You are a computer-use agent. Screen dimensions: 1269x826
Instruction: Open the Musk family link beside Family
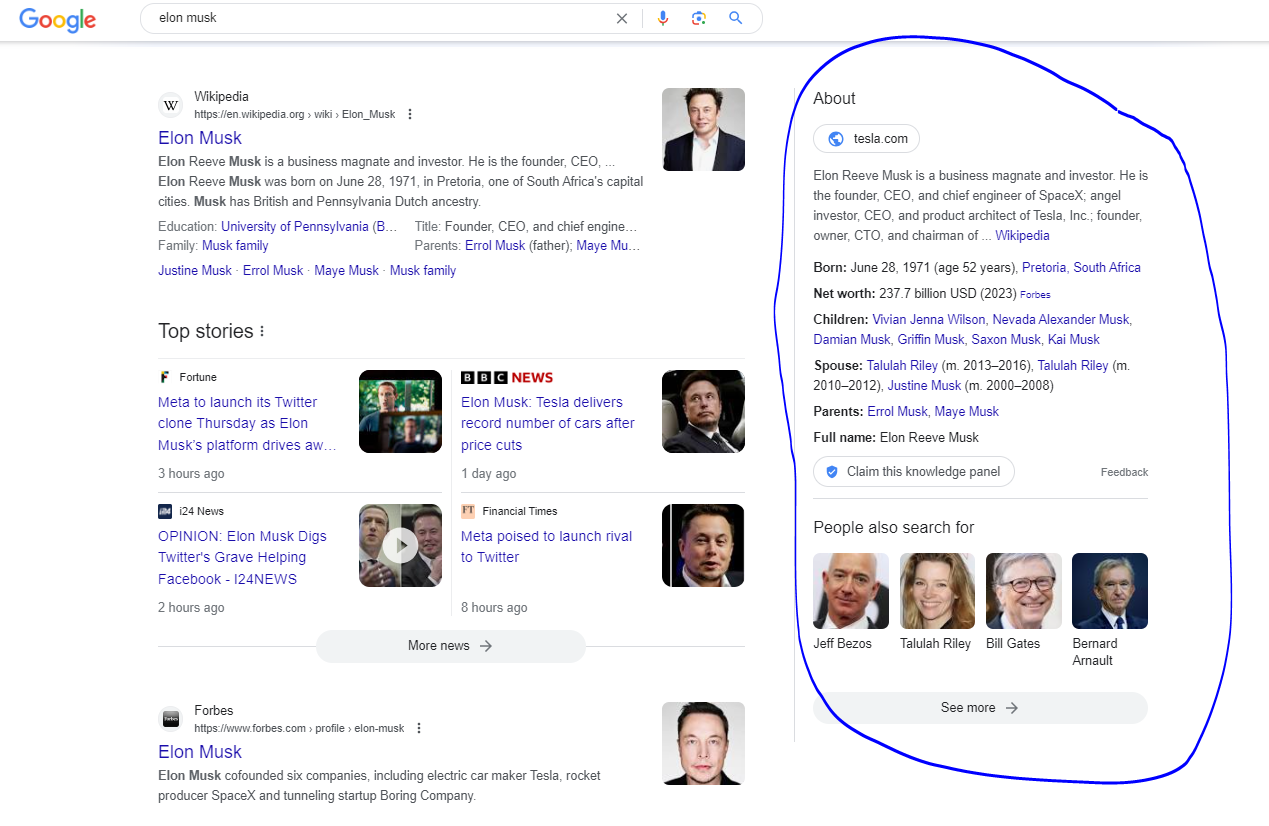(x=235, y=245)
